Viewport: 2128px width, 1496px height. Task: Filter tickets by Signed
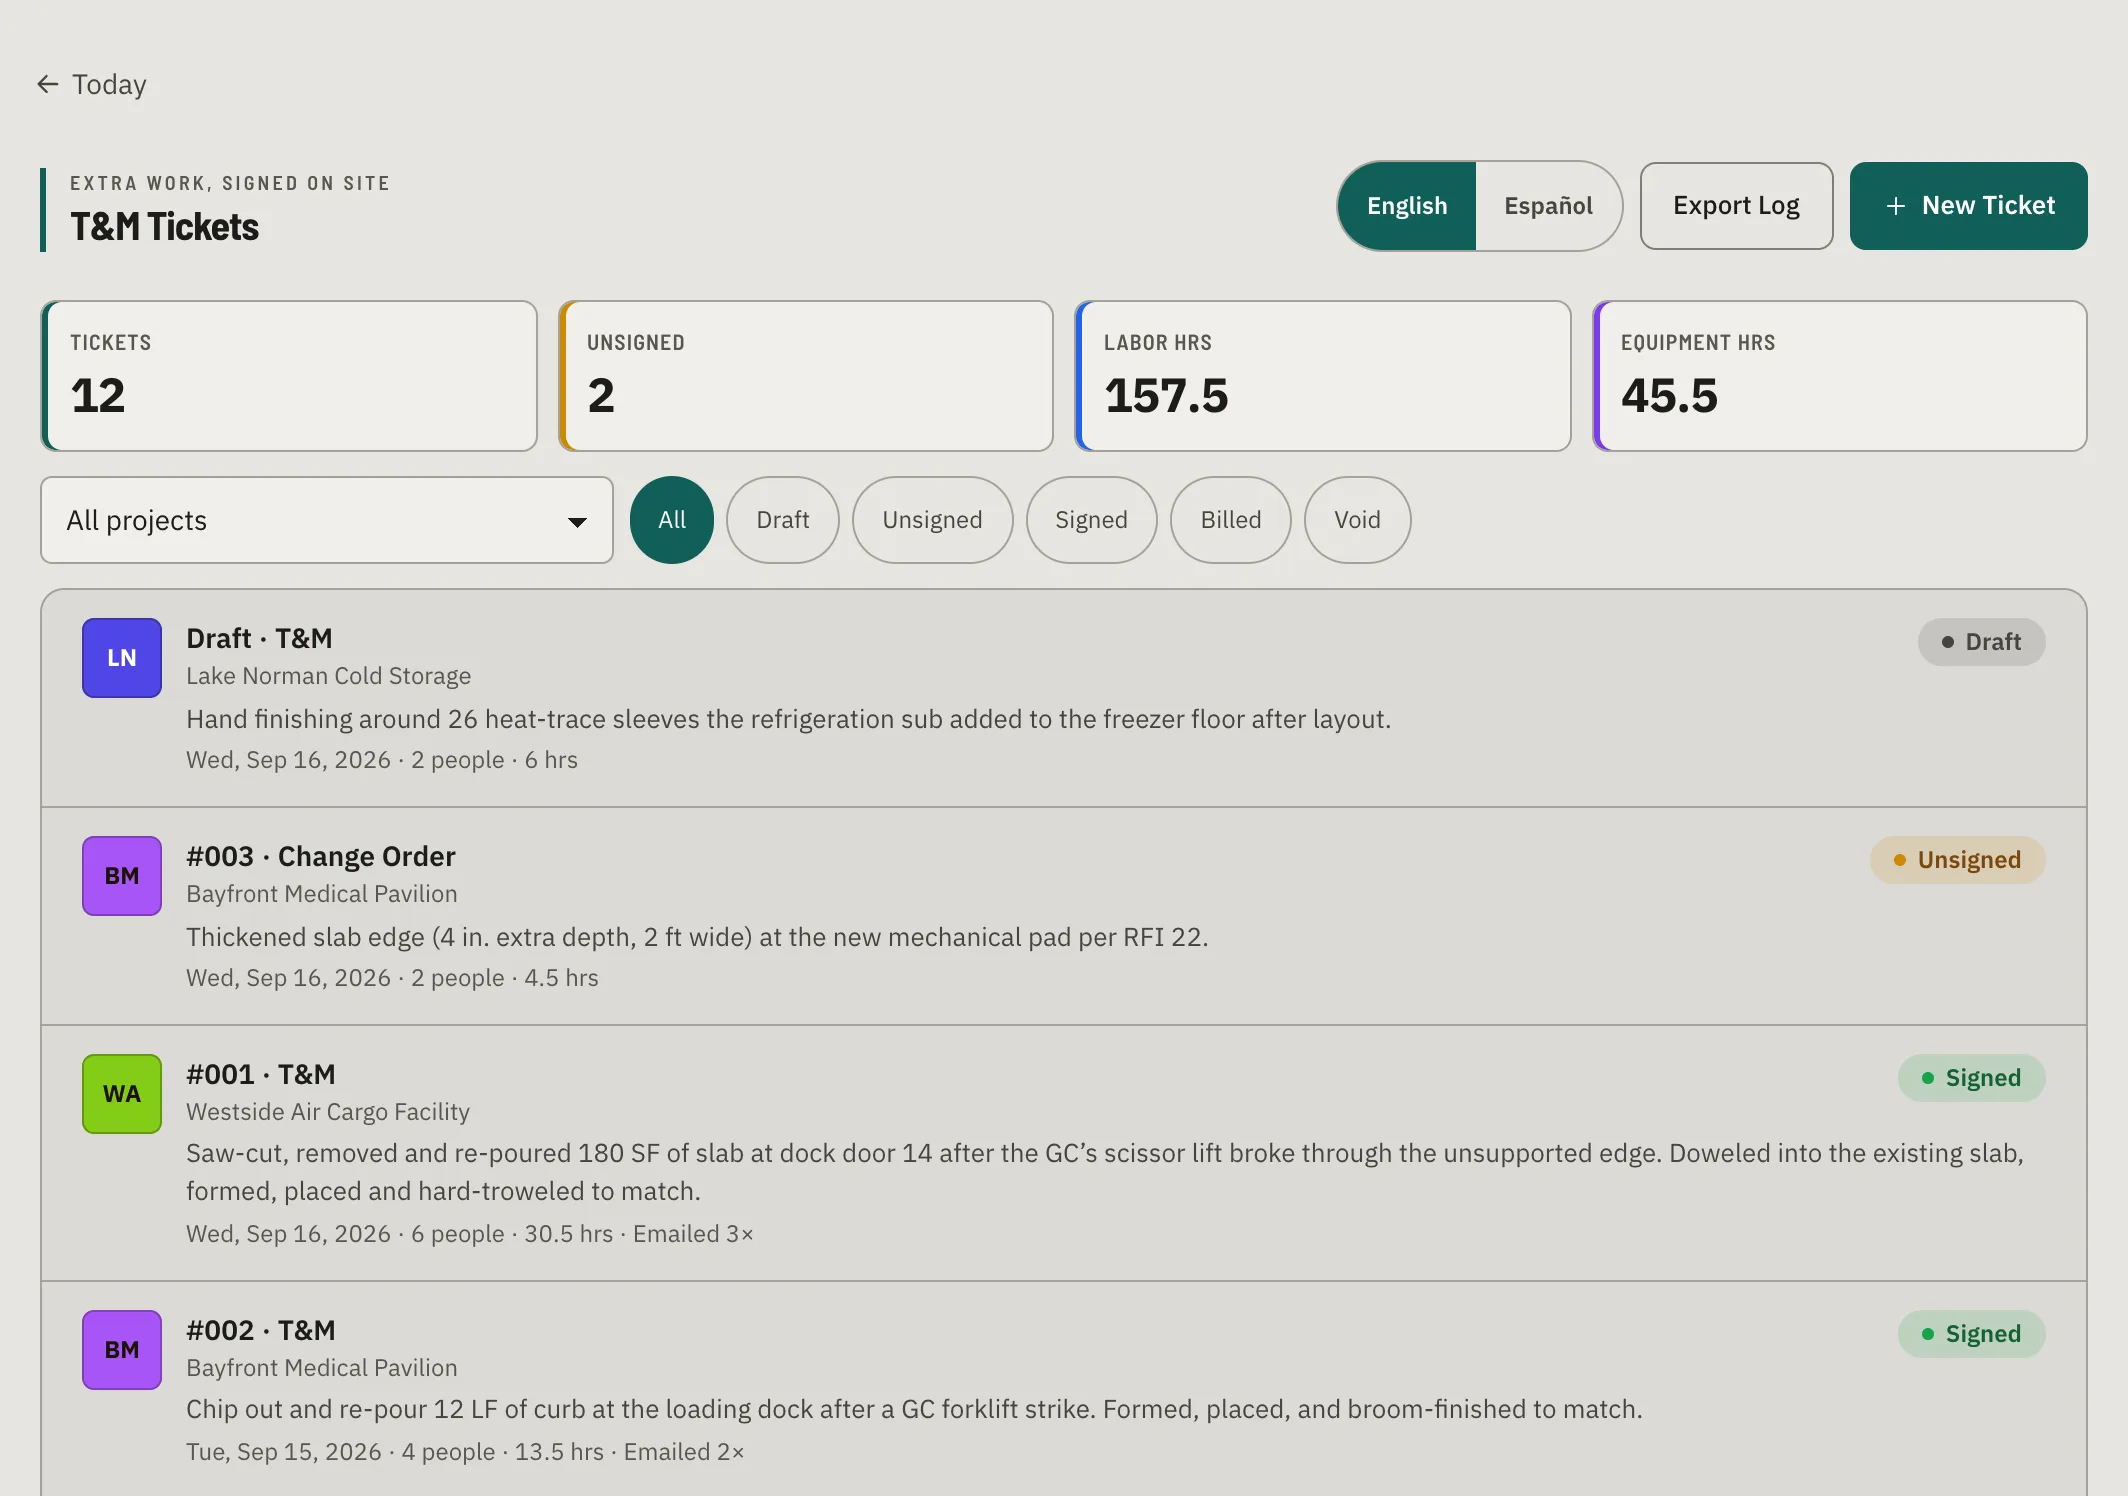[x=1091, y=520]
